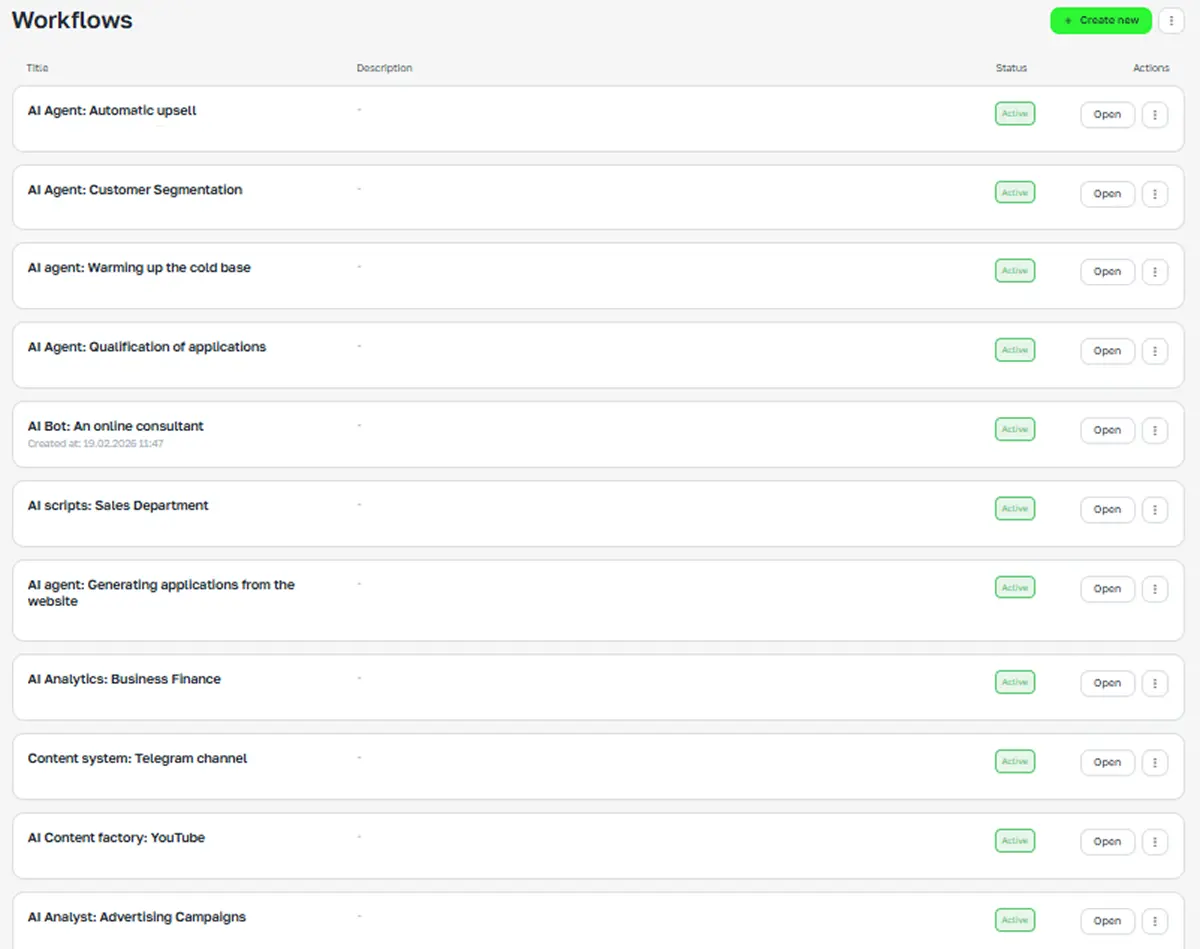Show more actions for Sales Department scripts
This screenshot has height=949, width=1200.
pos(1155,510)
